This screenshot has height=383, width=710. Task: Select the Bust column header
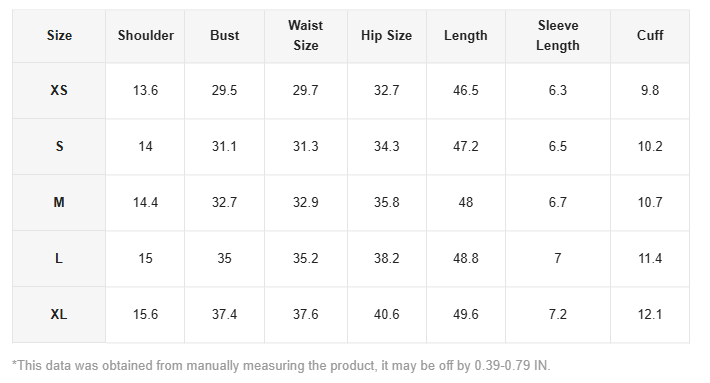[225, 35]
